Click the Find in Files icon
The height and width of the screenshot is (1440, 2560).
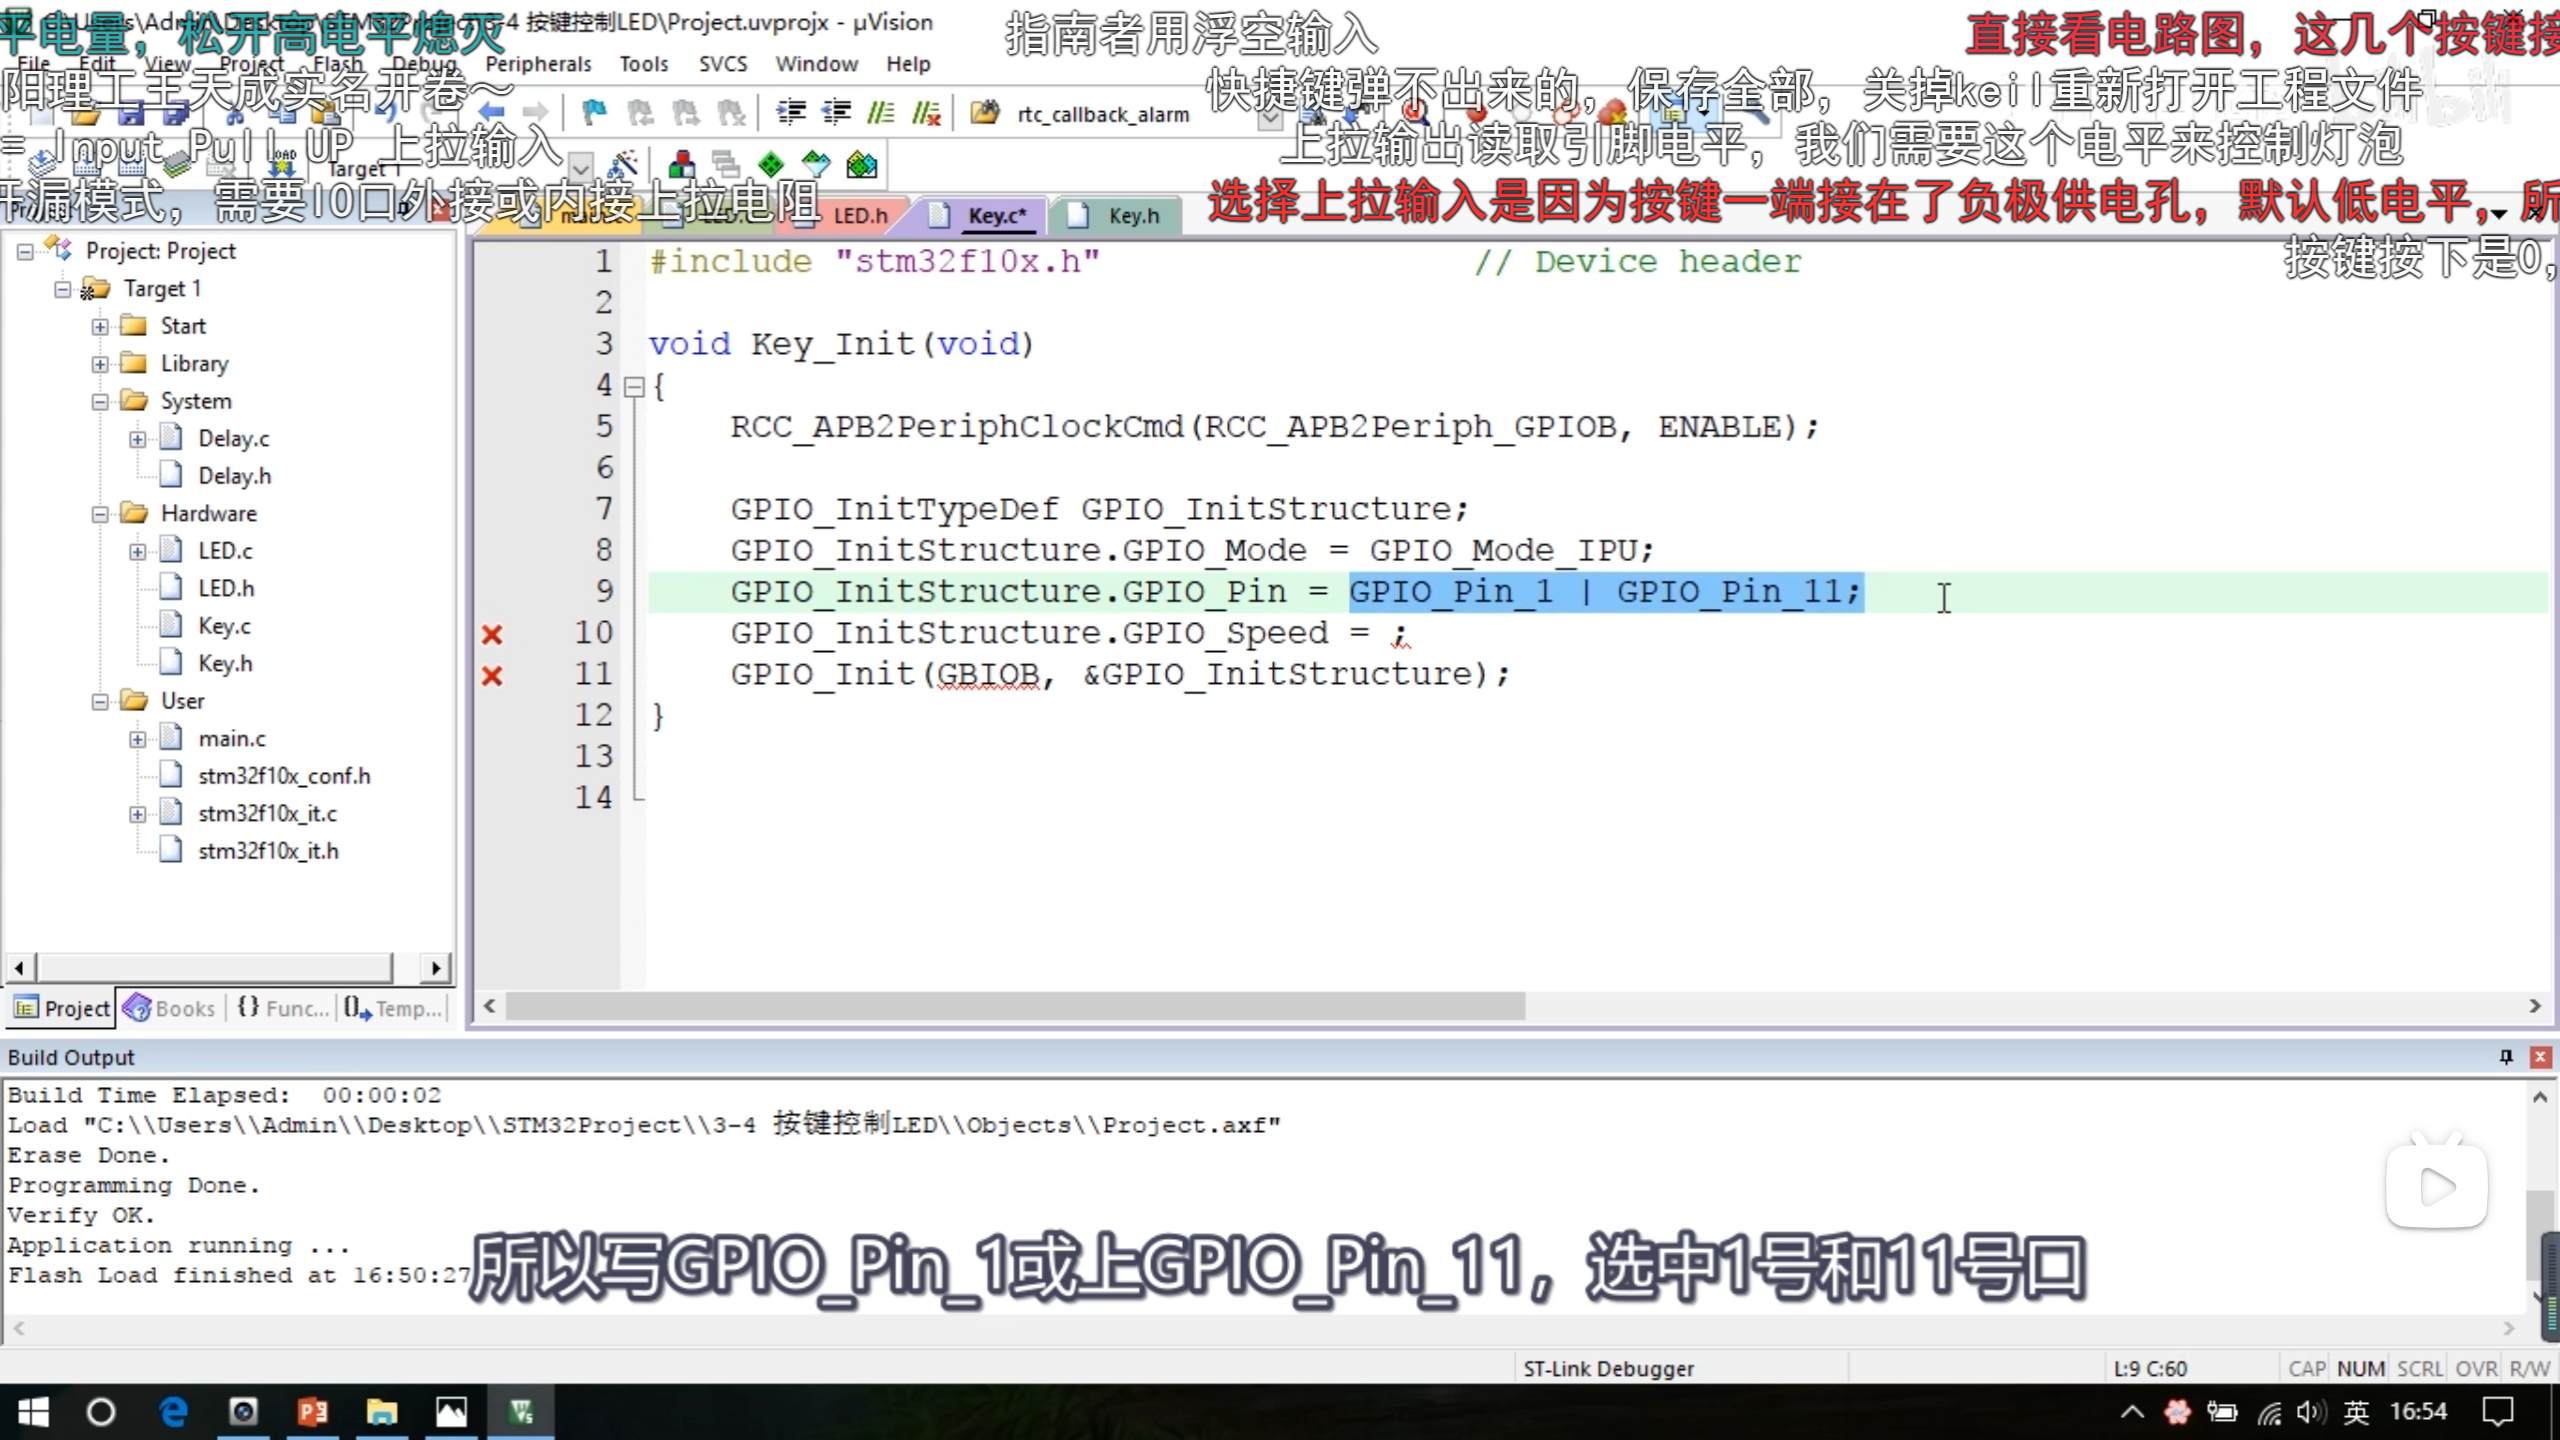[985, 113]
